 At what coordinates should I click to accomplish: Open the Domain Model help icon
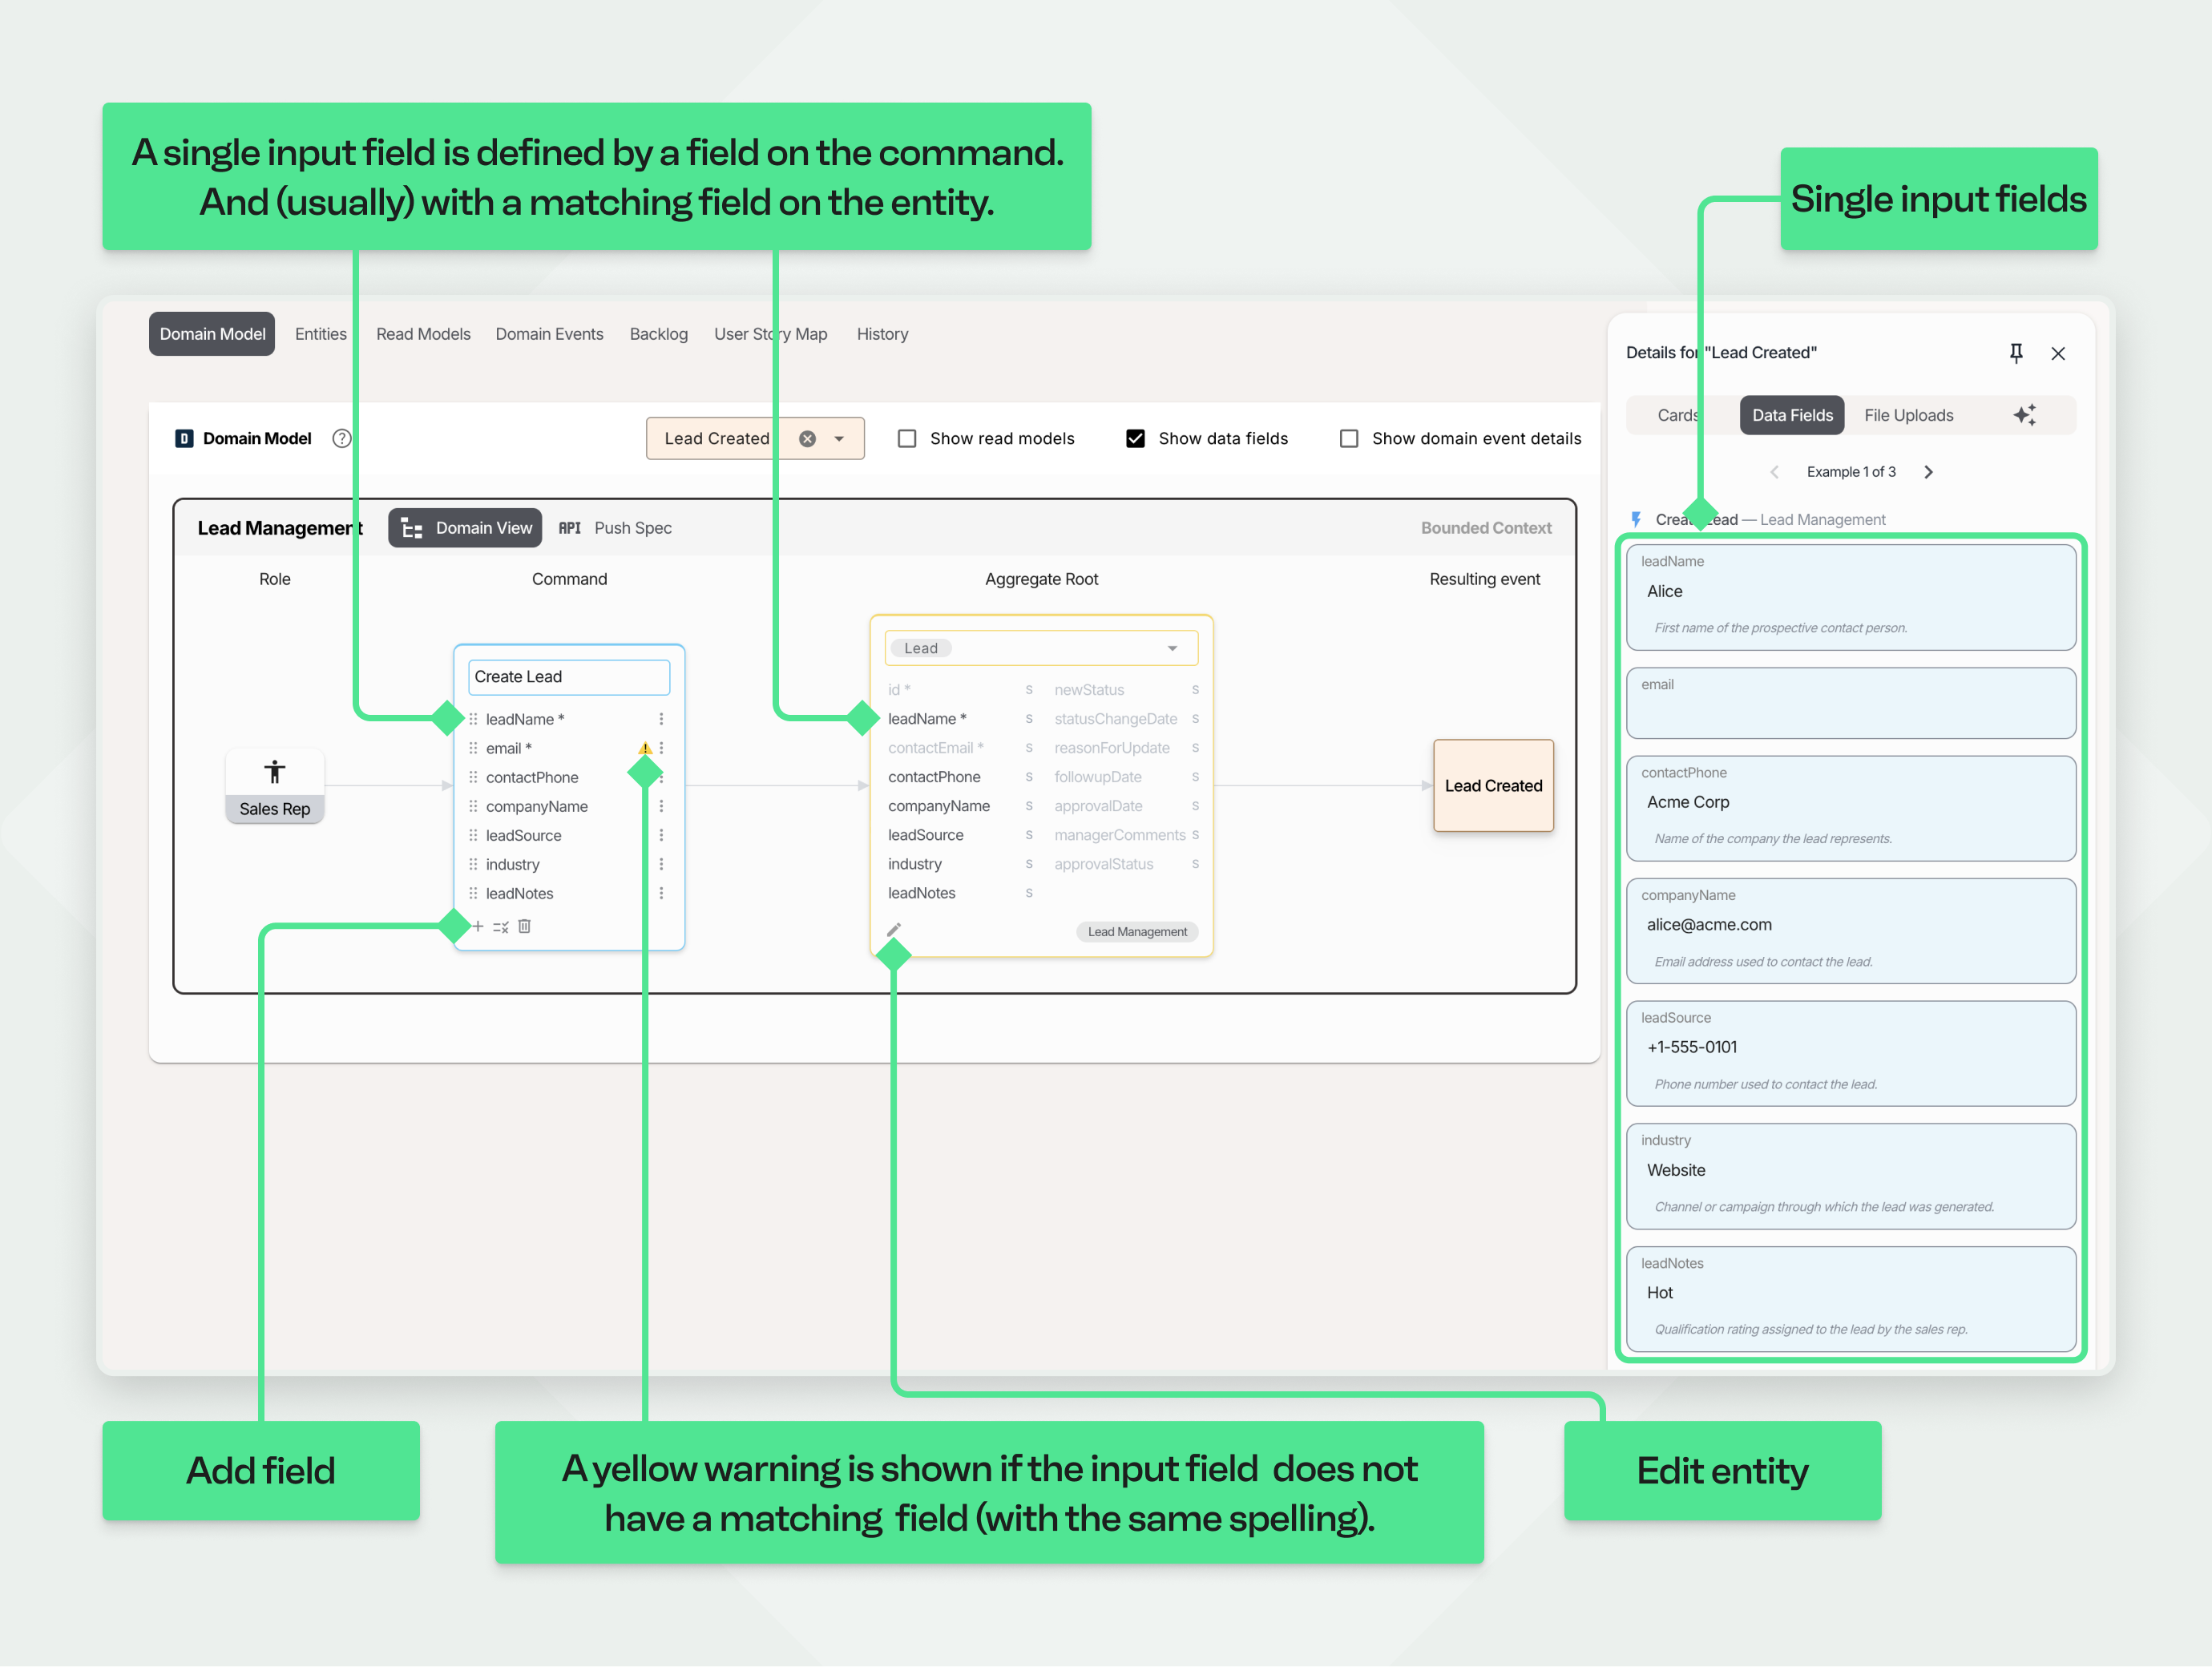(x=342, y=438)
